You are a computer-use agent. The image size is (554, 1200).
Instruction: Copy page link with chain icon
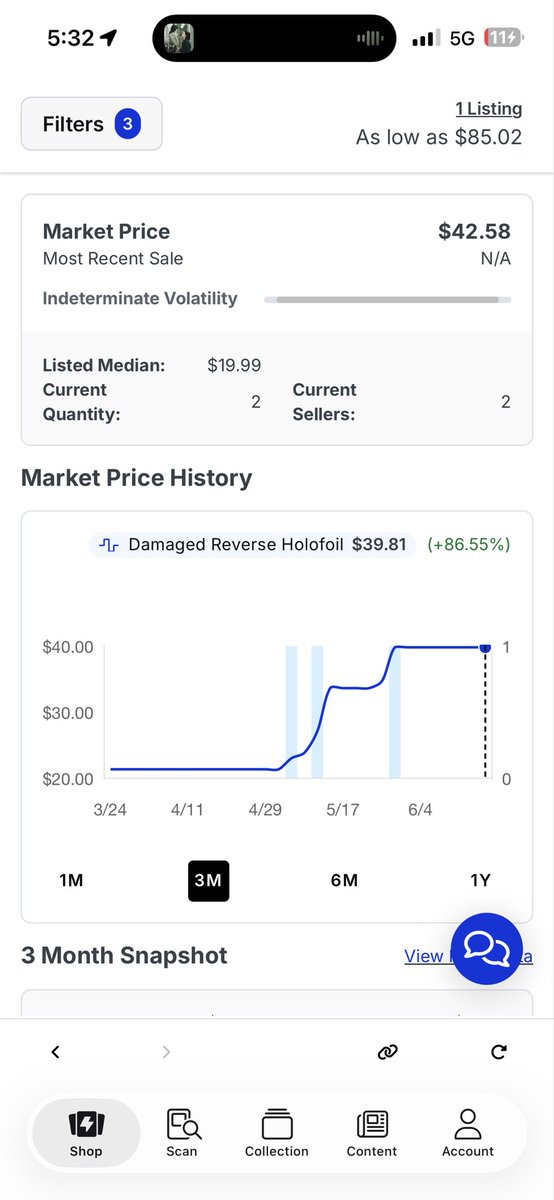(x=387, y=1051)
